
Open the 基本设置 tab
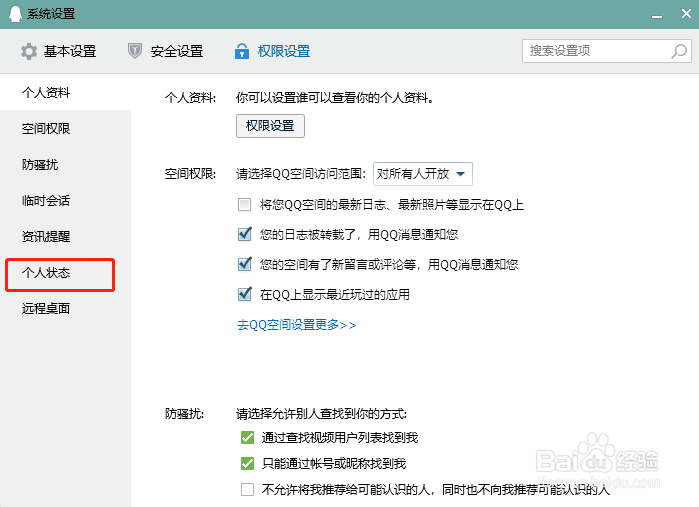click(58, 51)
